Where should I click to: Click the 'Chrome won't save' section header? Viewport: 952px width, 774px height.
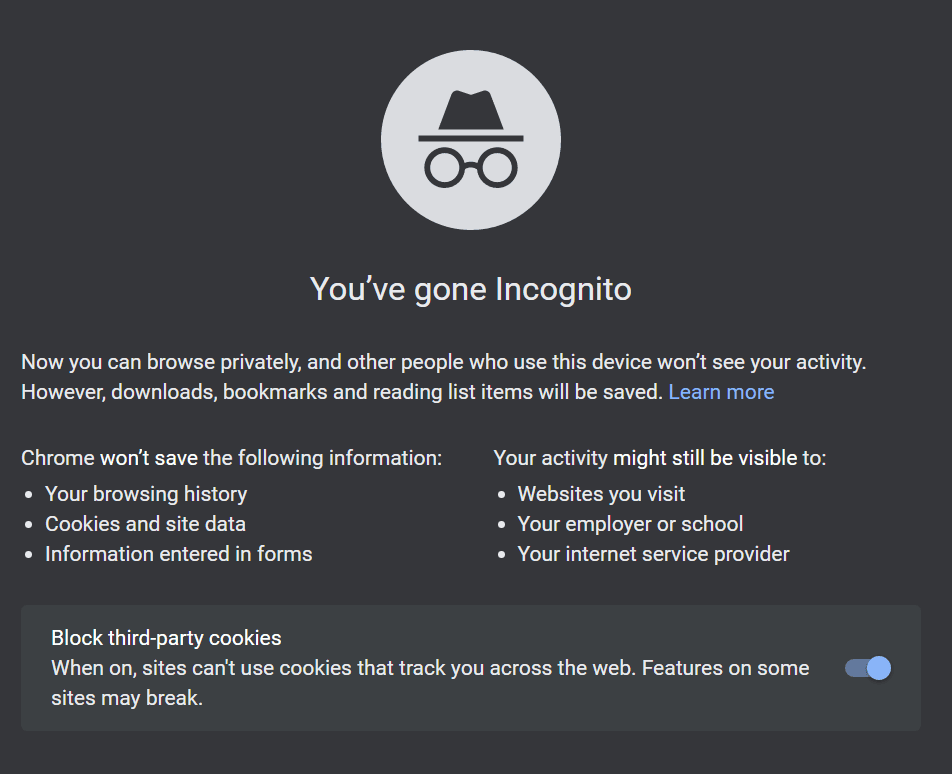click(231, 457)
